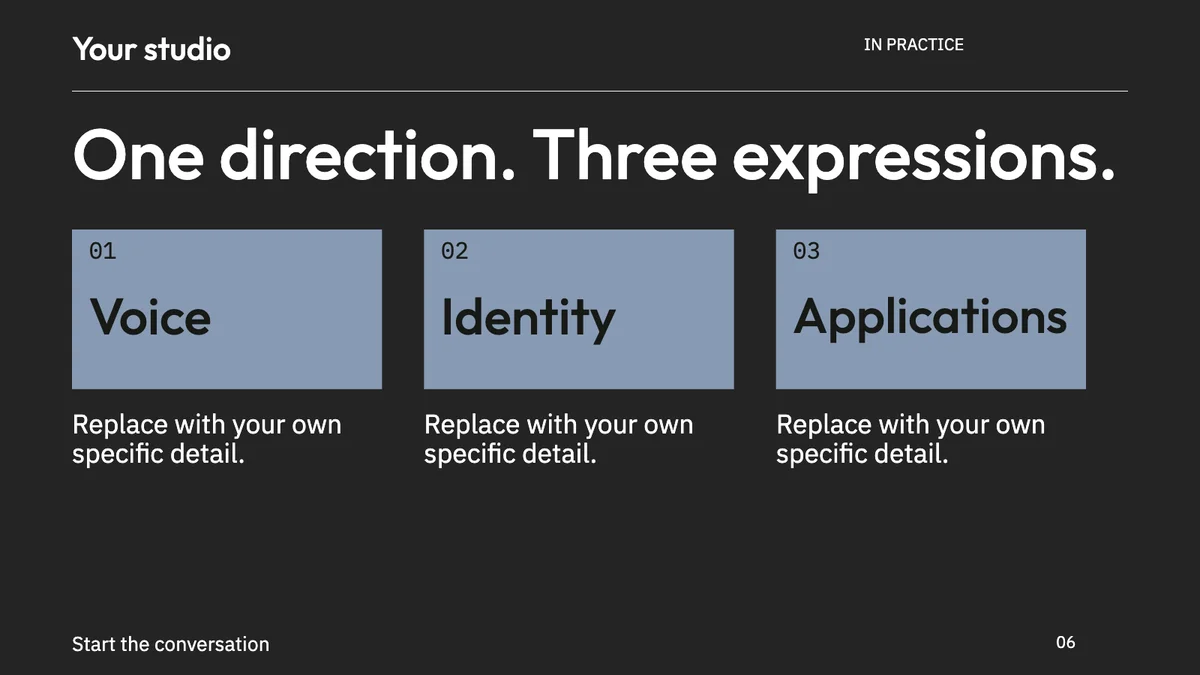Click the 01 number label
The height and width of the screenshot is (675, 1200).
click(x=103, y=251)
